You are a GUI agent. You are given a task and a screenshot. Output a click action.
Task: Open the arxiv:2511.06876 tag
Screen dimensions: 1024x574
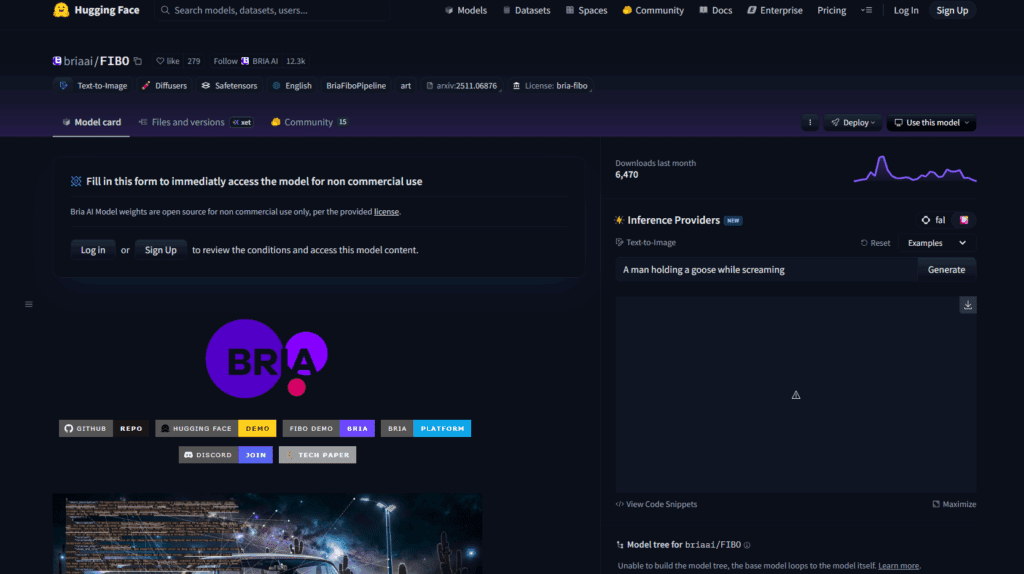pyautogui.click(x=461, y=86)
